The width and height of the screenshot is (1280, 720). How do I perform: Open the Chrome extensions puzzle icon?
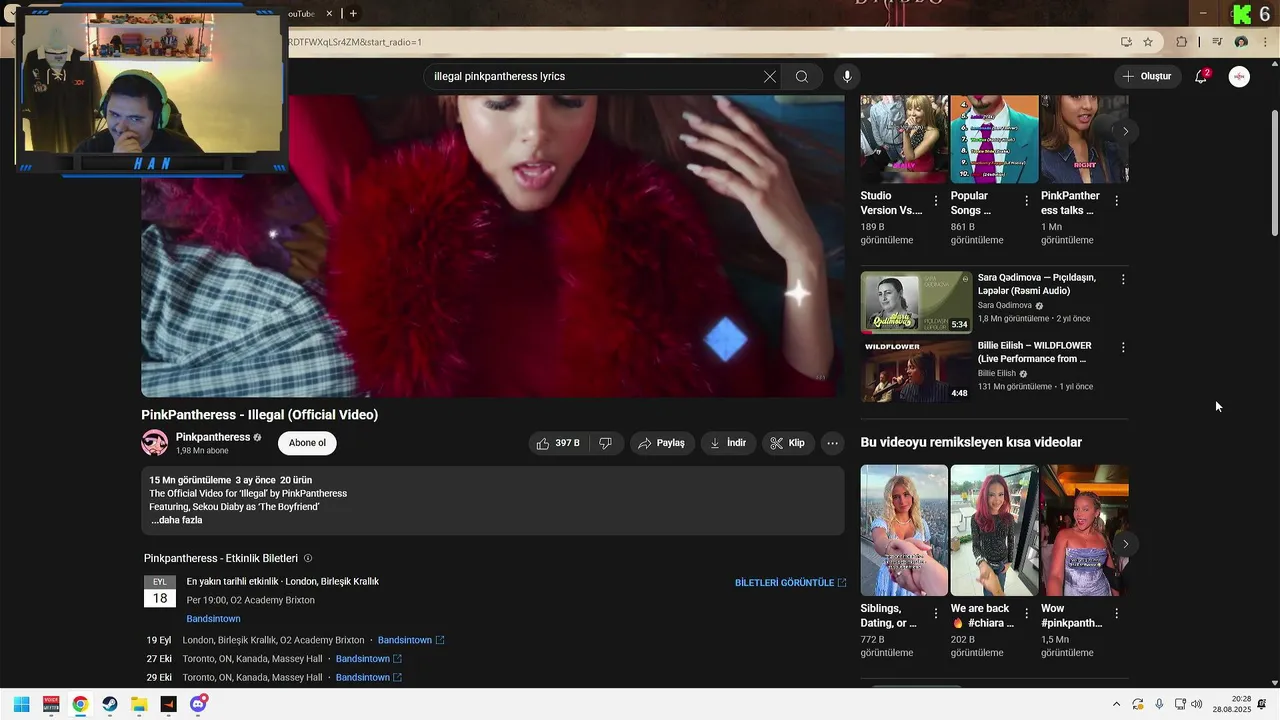(1181, 42)
